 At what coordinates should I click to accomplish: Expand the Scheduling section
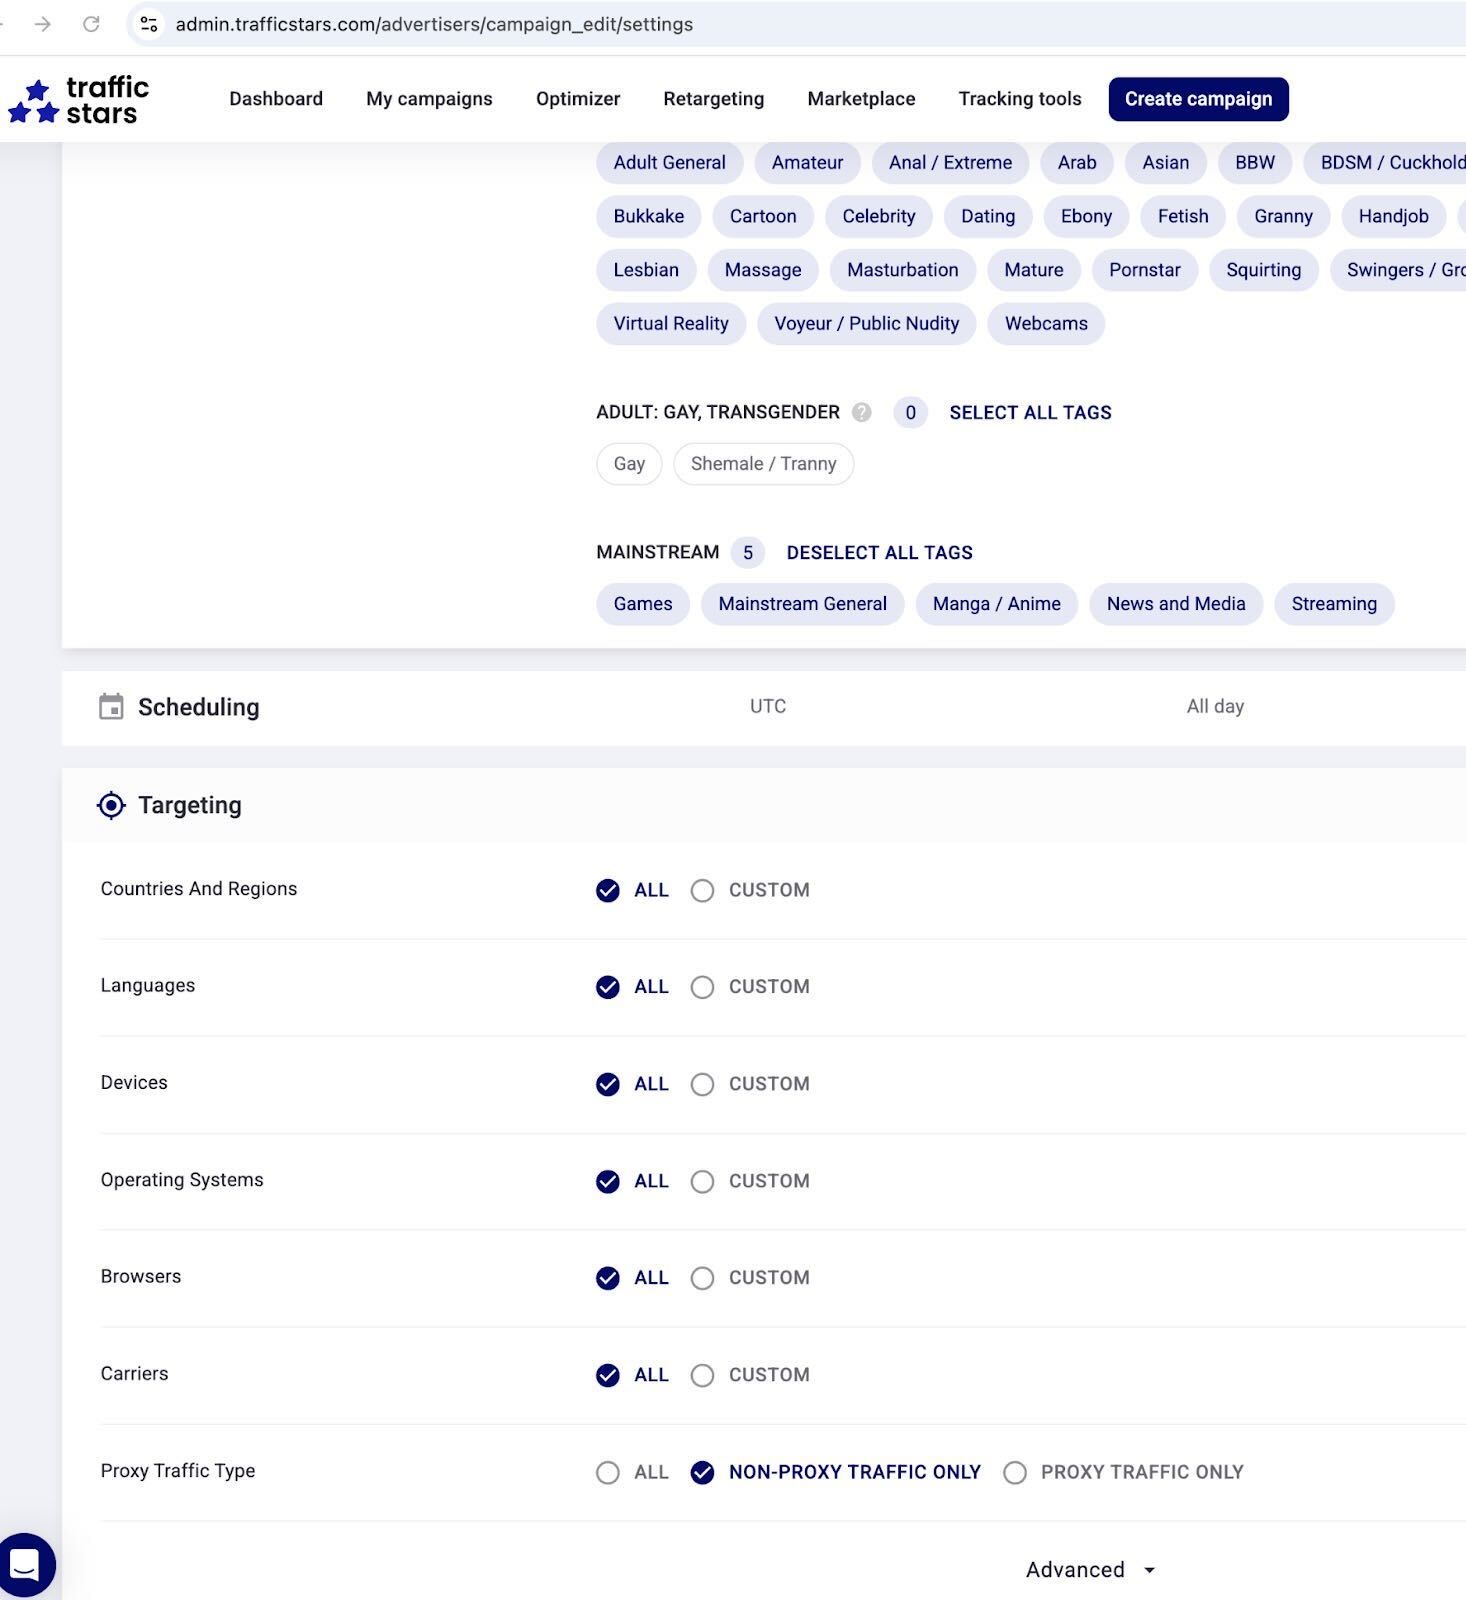click(x=764, y=707)
